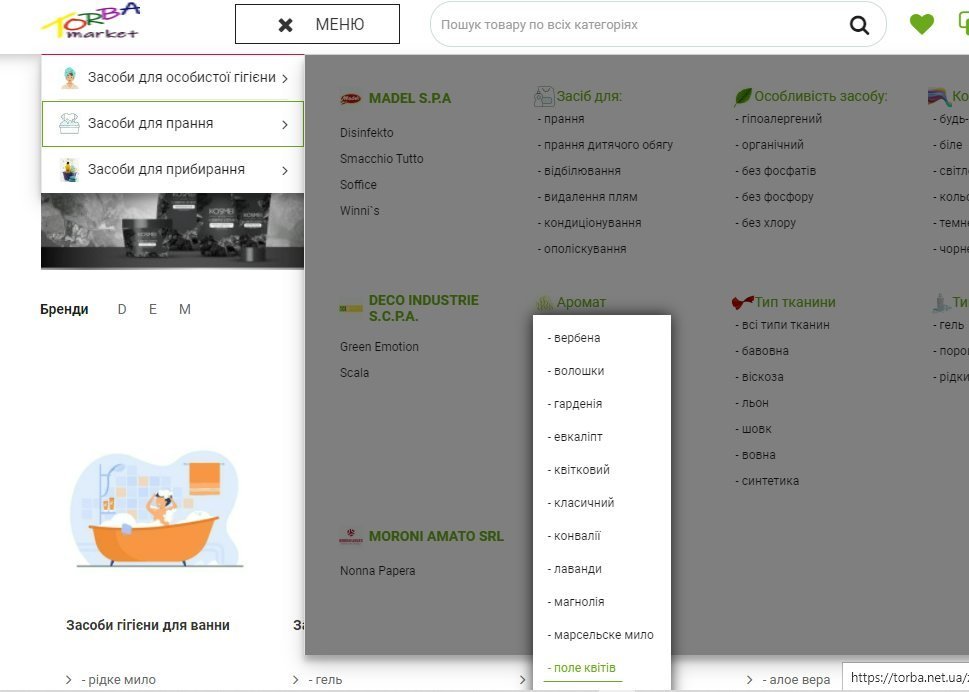Select '- ополіскування' filter
The width and height of the screenshot is (969, 692).
[x=582, y=249]
